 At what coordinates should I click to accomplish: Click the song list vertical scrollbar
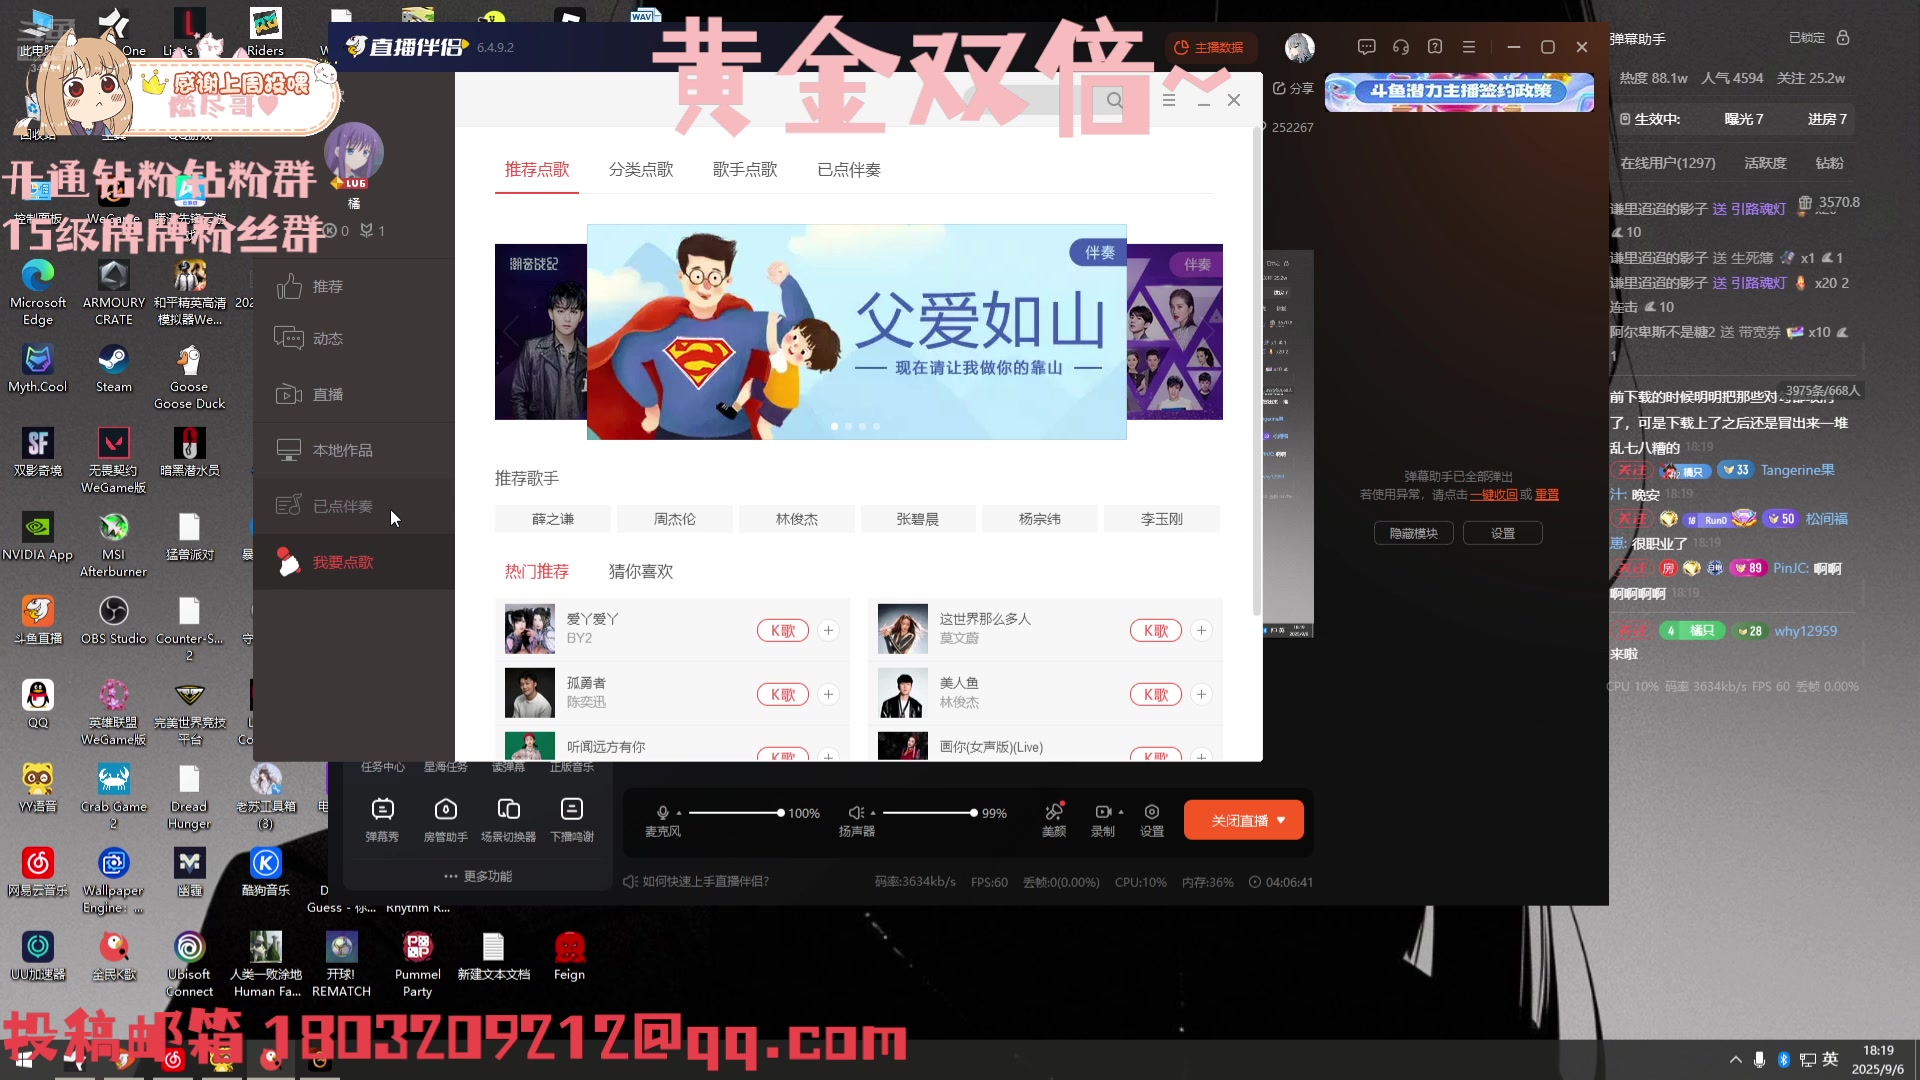click(1256, 370)
